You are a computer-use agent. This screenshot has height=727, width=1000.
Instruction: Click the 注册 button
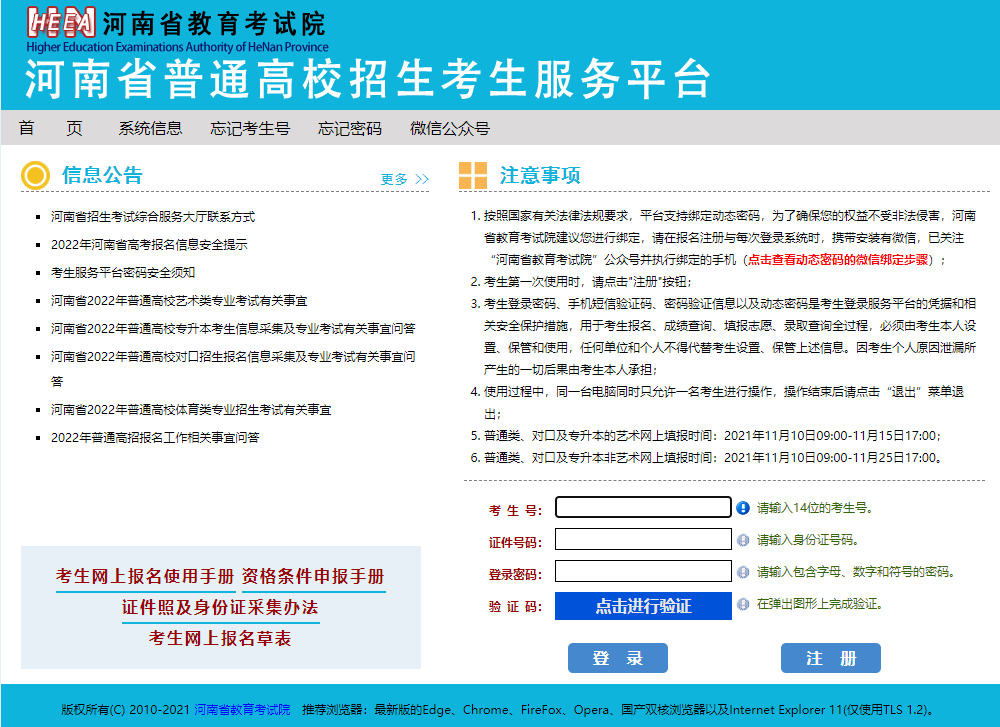point(830,658)
